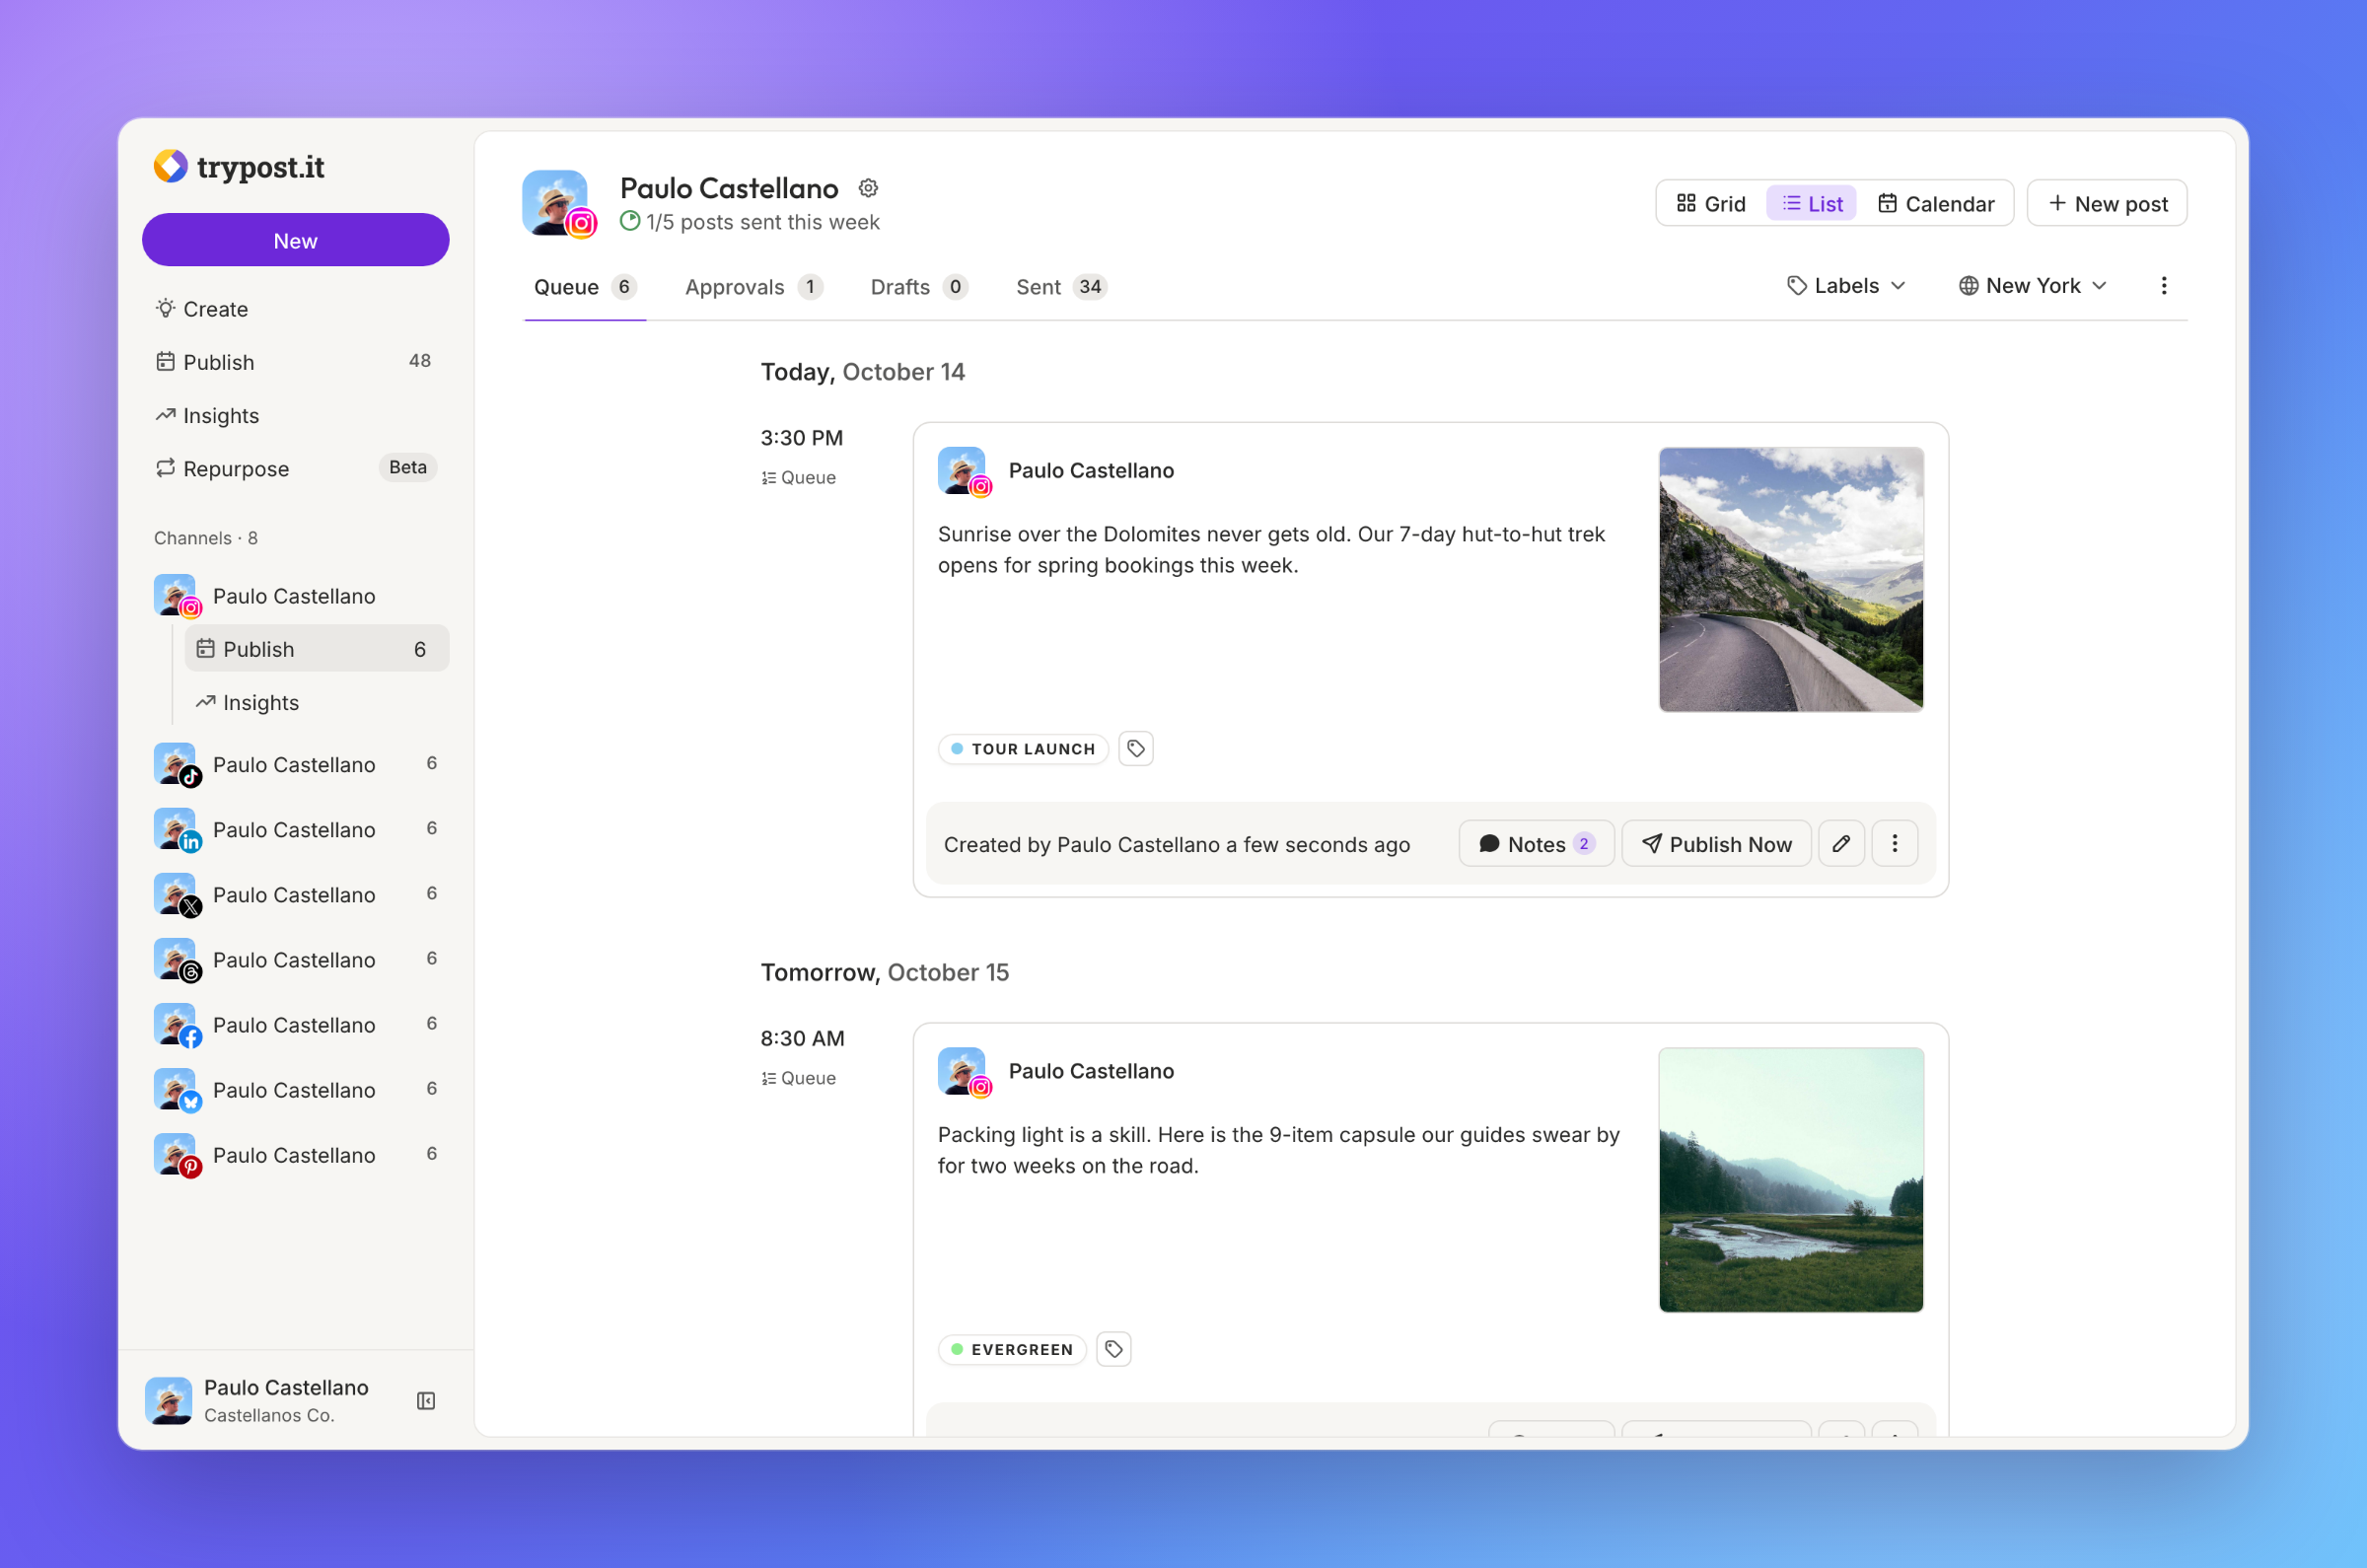Switch to Grid view
2367x1568 pixels.
pyautogui.click(x=1711, y=204)
